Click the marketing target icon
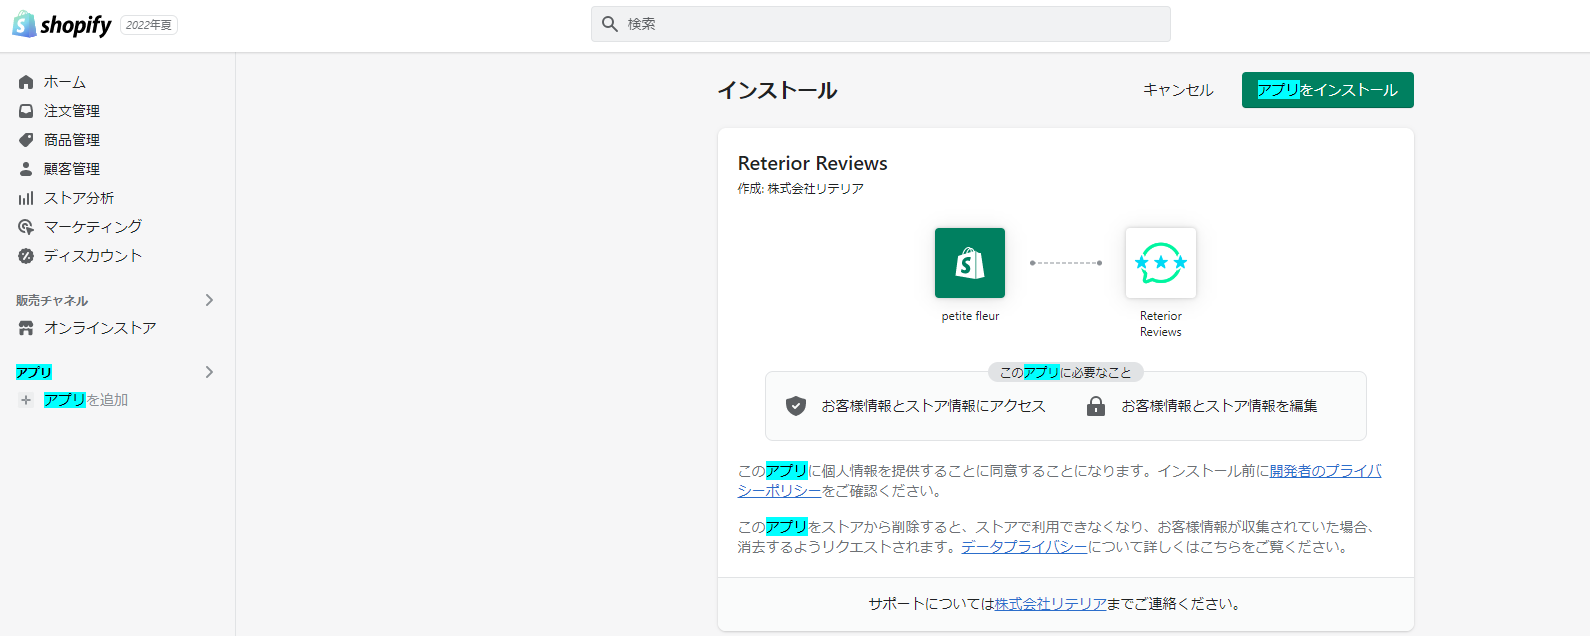Screen dimensions: 1590x636 point(26,227)
